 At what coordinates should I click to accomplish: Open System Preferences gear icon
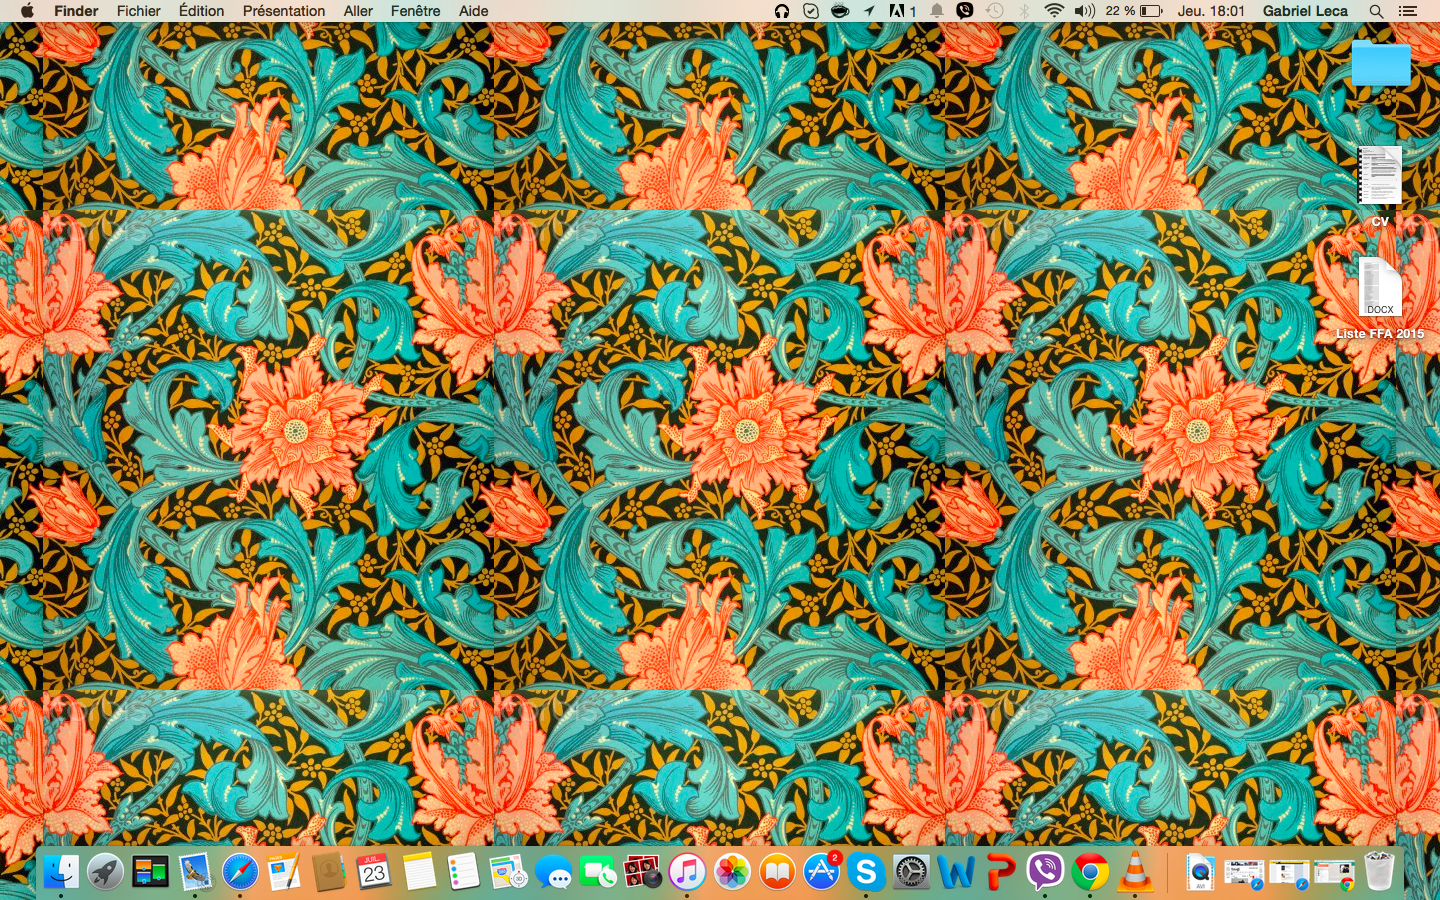pos(911,872)
